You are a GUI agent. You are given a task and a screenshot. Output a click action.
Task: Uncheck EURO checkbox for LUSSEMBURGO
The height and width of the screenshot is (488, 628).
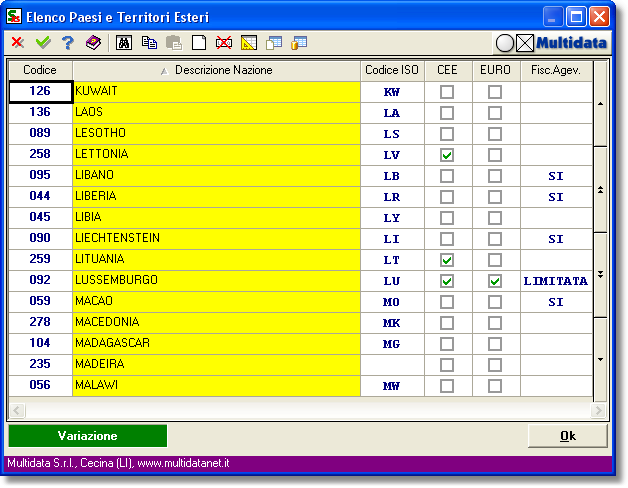pyautogui.click(x=495, y=281)
